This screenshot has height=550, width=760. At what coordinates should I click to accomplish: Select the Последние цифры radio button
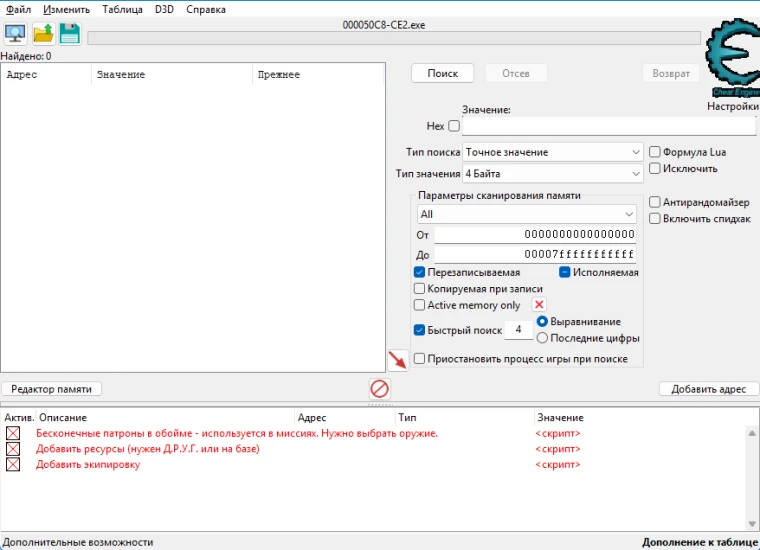coord(543,338)
